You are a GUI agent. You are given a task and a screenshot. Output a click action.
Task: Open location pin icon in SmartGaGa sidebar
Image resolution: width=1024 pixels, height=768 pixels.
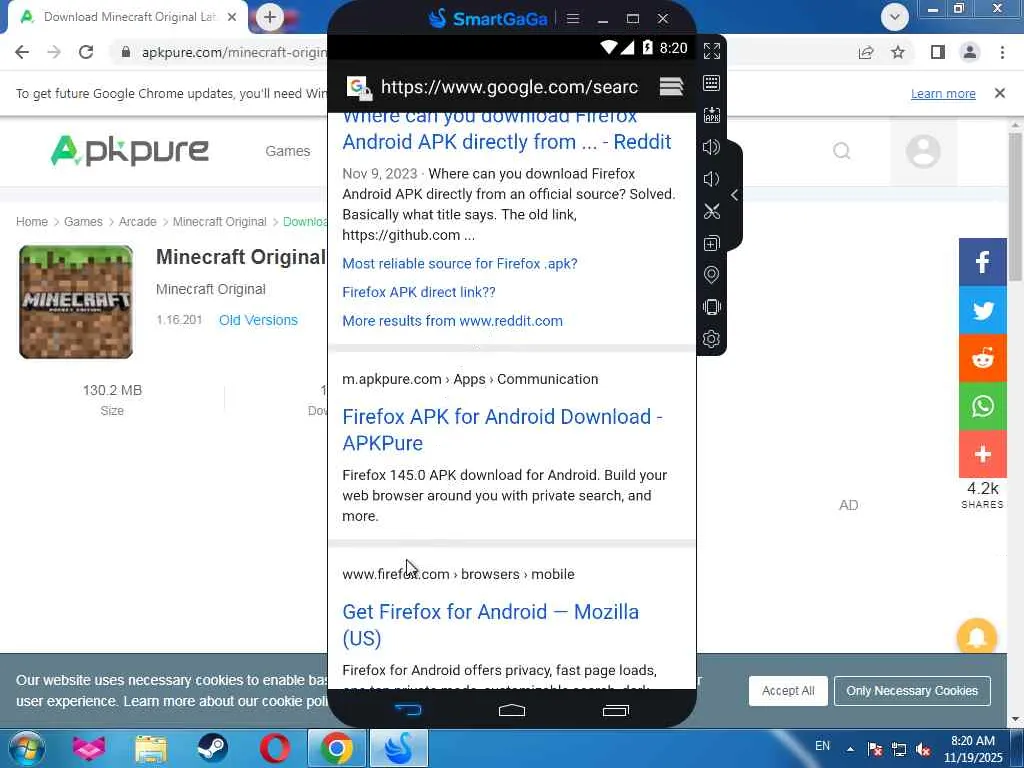(x=711, y=275)
